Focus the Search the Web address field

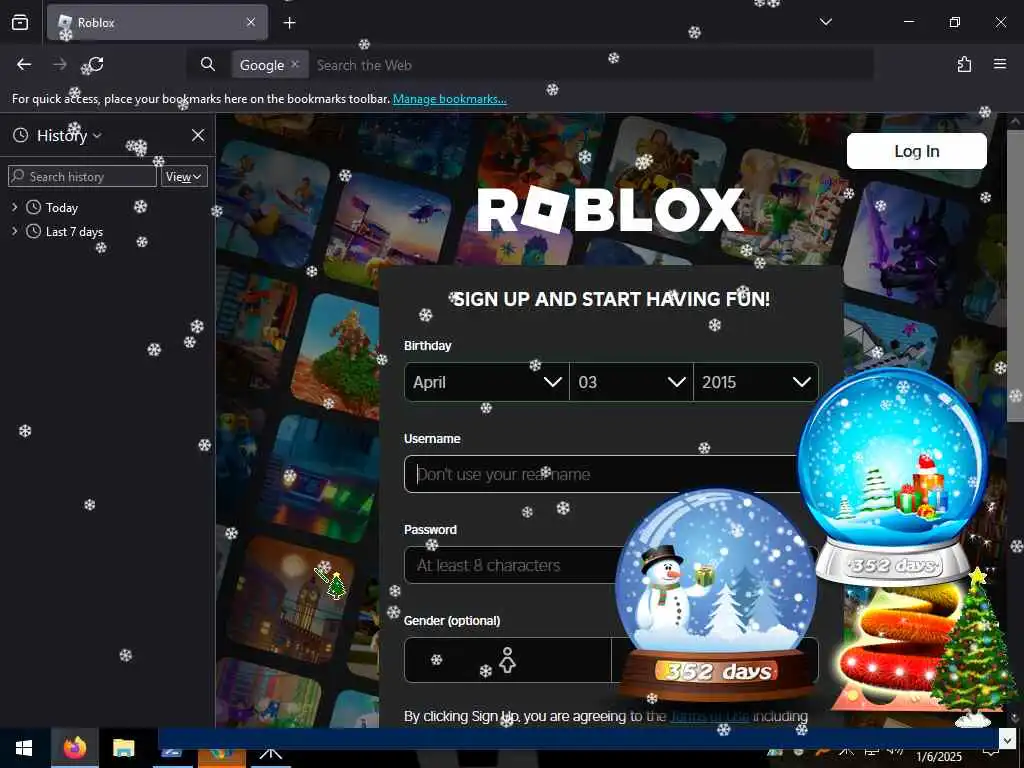click(x=591, y=65)
